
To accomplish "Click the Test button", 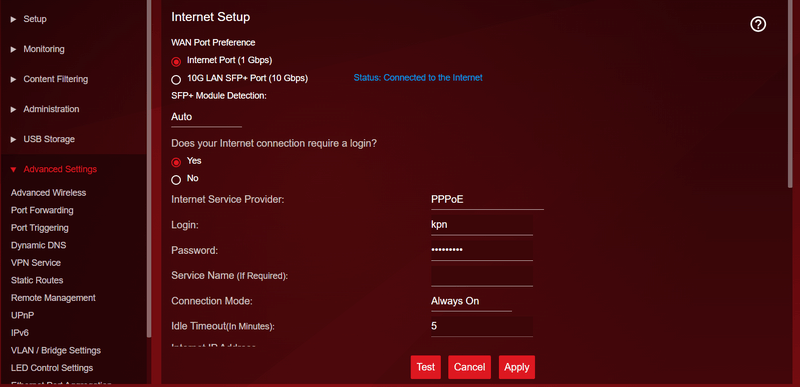I will 426,367.
